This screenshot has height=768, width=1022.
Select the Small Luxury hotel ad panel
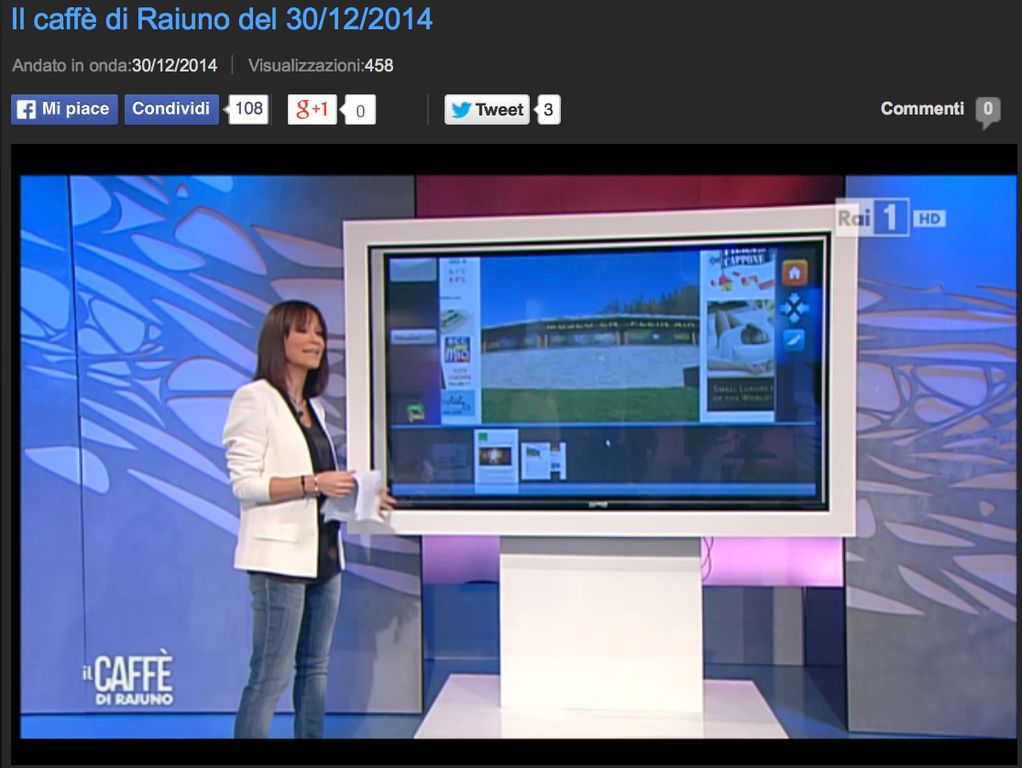(740, 336)
